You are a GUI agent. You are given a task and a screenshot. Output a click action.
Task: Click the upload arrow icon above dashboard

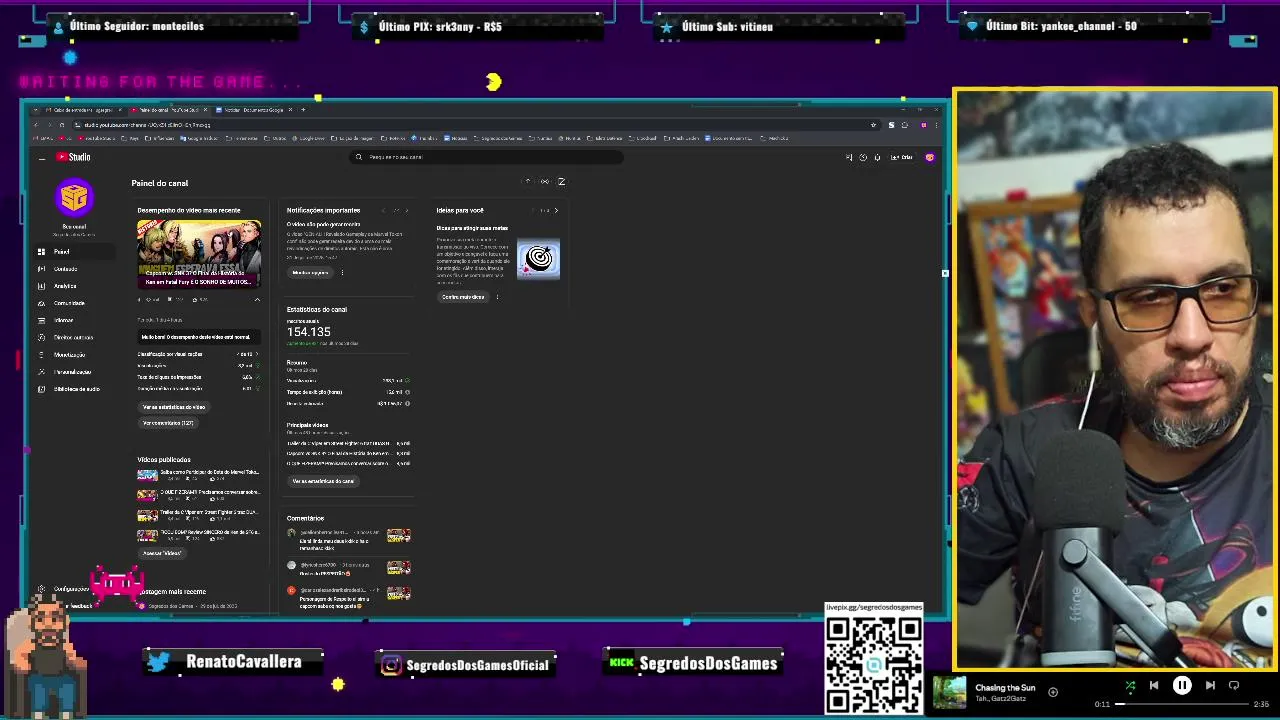(x=528, y=181)
